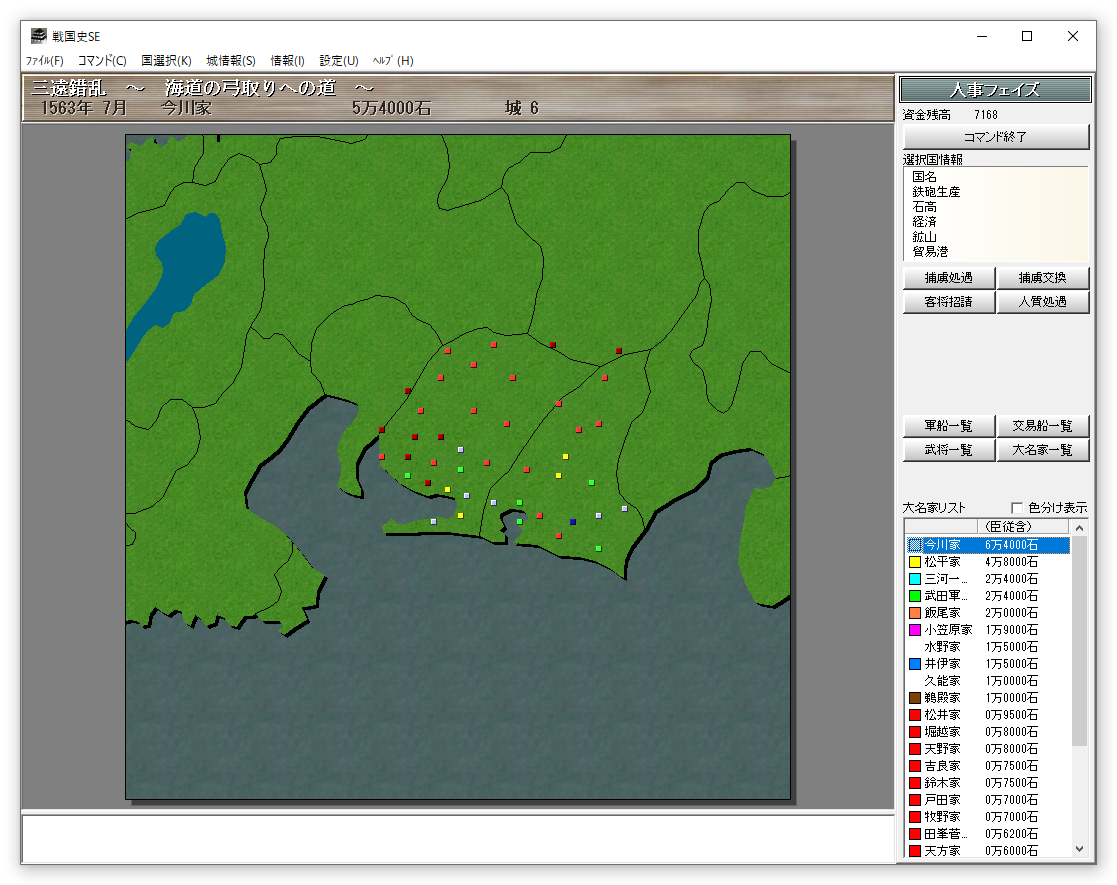The height and width of the screenshot is (885, 1117).
Task: Click the 捕虜交換 button
Action: [1042, 277]
